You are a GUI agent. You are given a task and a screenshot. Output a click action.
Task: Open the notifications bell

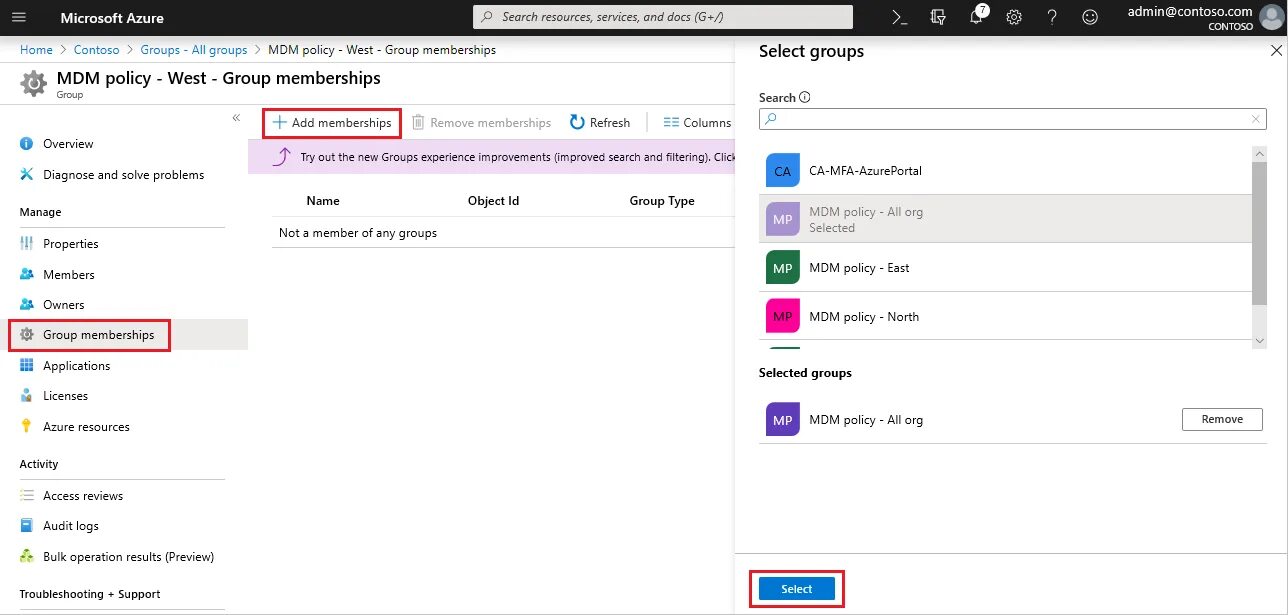[x=977, y=17]
